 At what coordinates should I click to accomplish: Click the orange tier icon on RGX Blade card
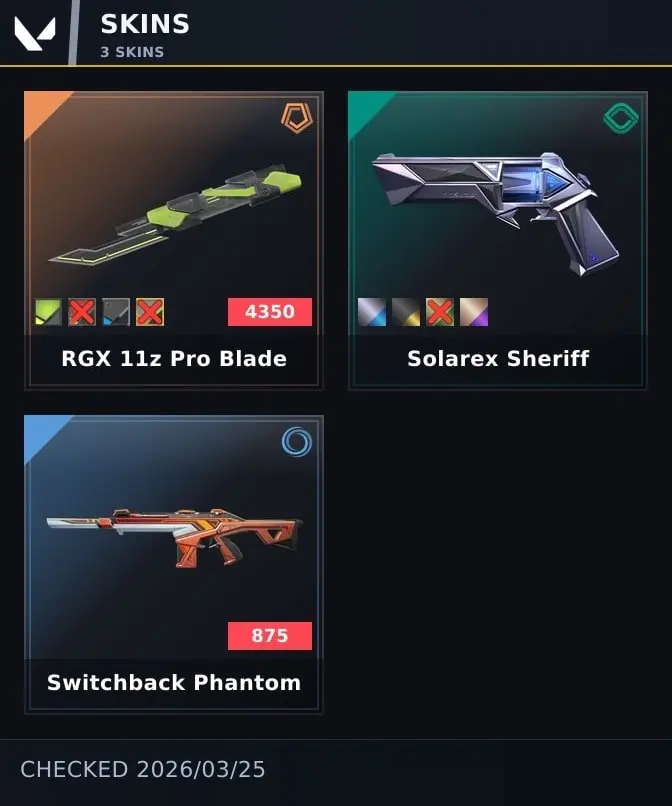coord(297,118)
